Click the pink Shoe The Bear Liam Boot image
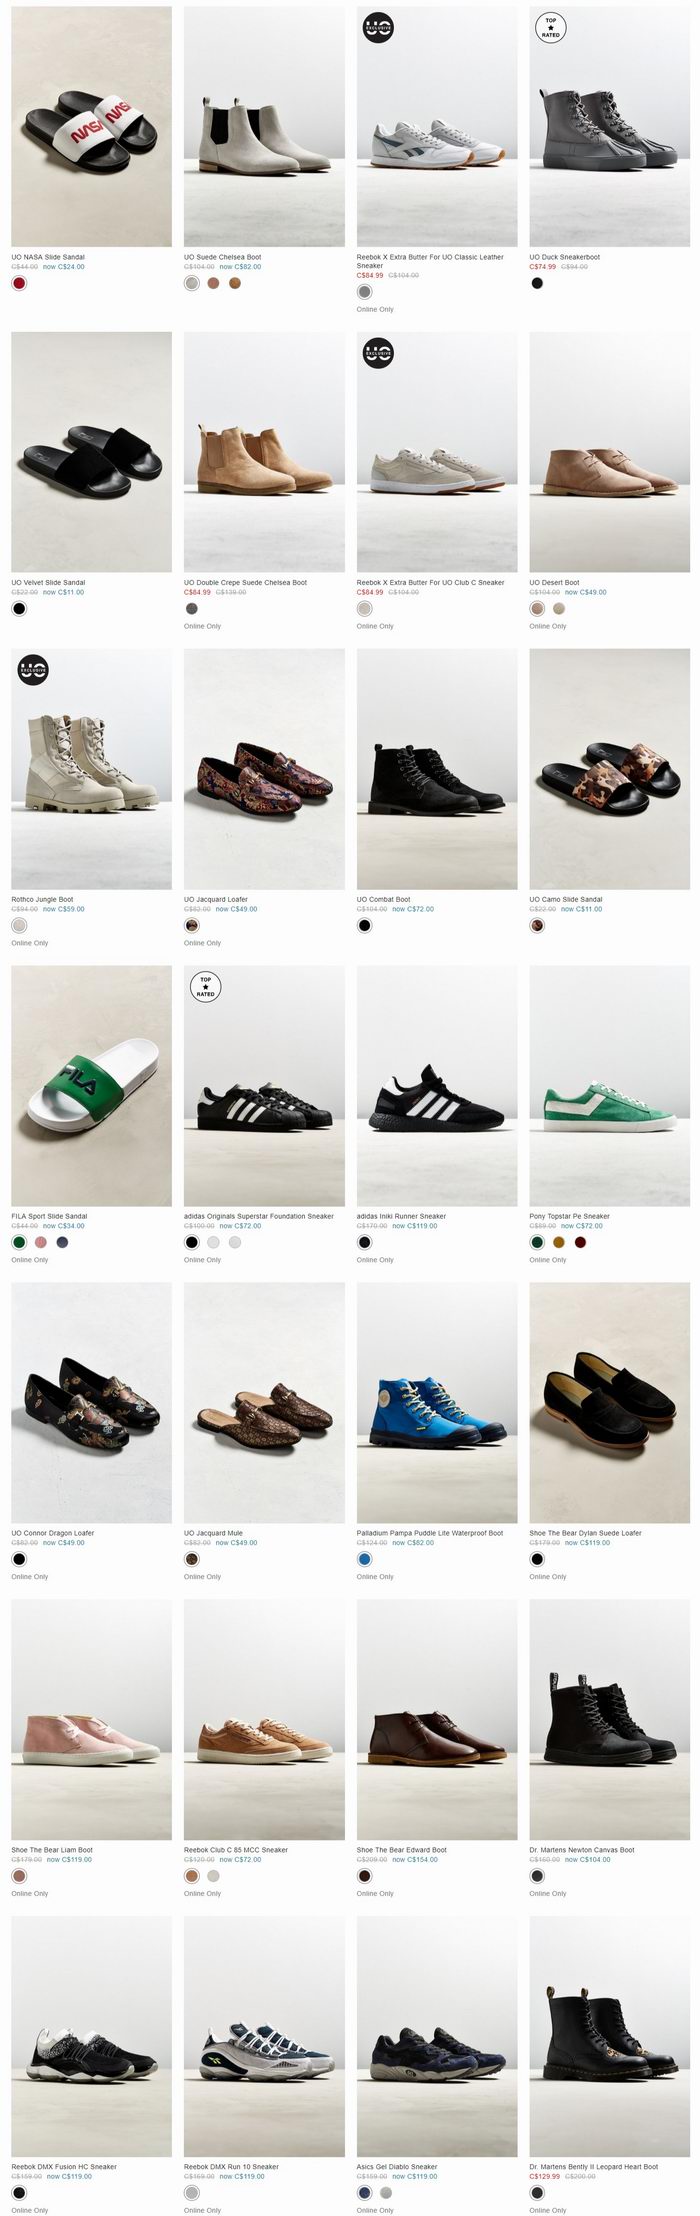 pos(91,1719)
